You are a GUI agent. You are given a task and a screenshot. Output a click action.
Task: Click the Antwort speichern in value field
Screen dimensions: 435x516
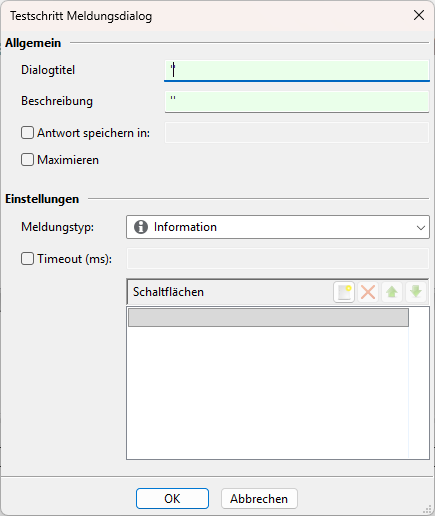297,133
